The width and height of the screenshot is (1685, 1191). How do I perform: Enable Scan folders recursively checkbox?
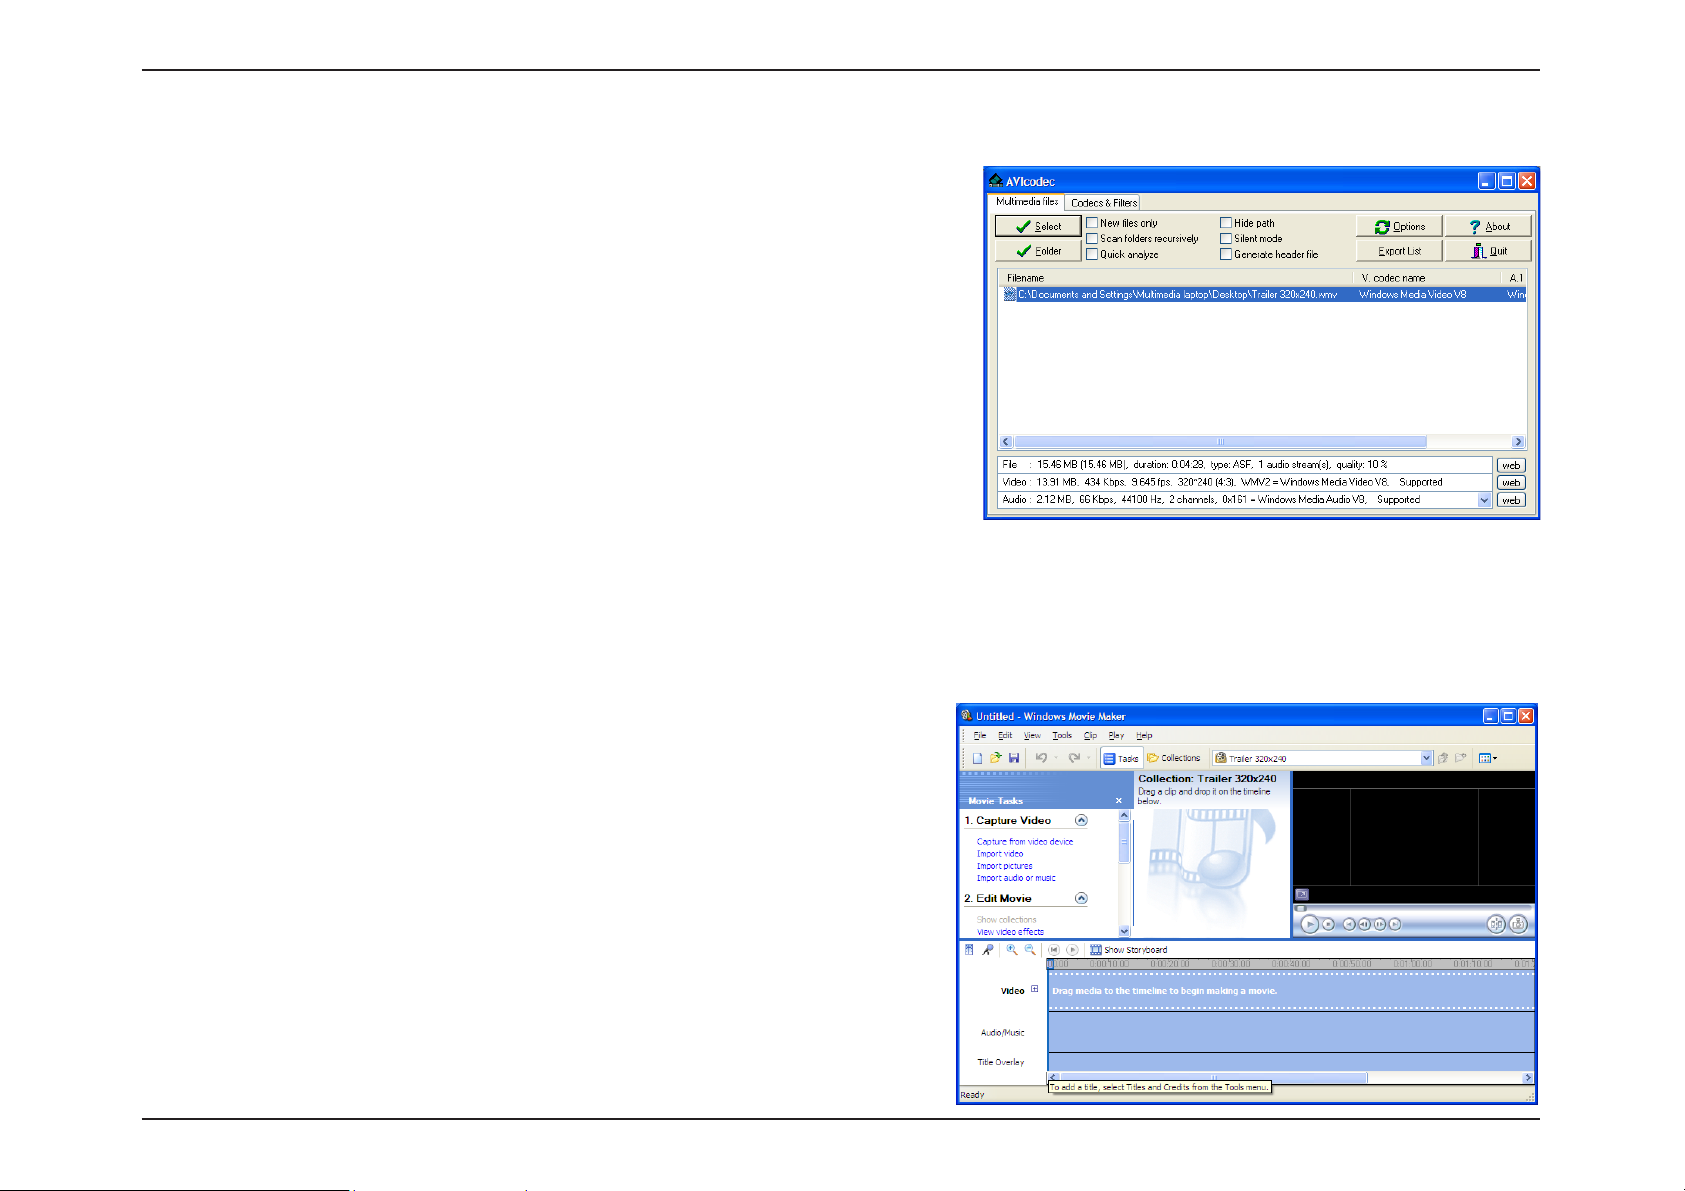coord(1092,239)
